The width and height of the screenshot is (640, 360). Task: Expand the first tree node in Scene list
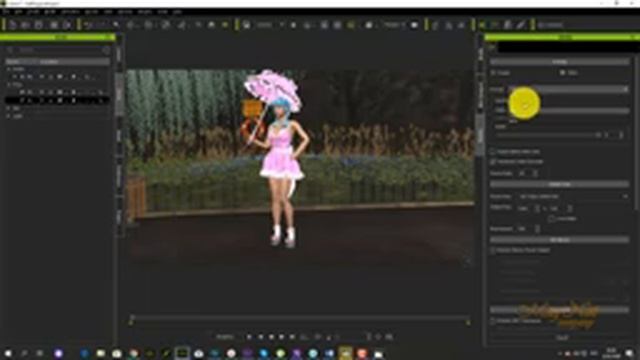(x=8, y=69)
